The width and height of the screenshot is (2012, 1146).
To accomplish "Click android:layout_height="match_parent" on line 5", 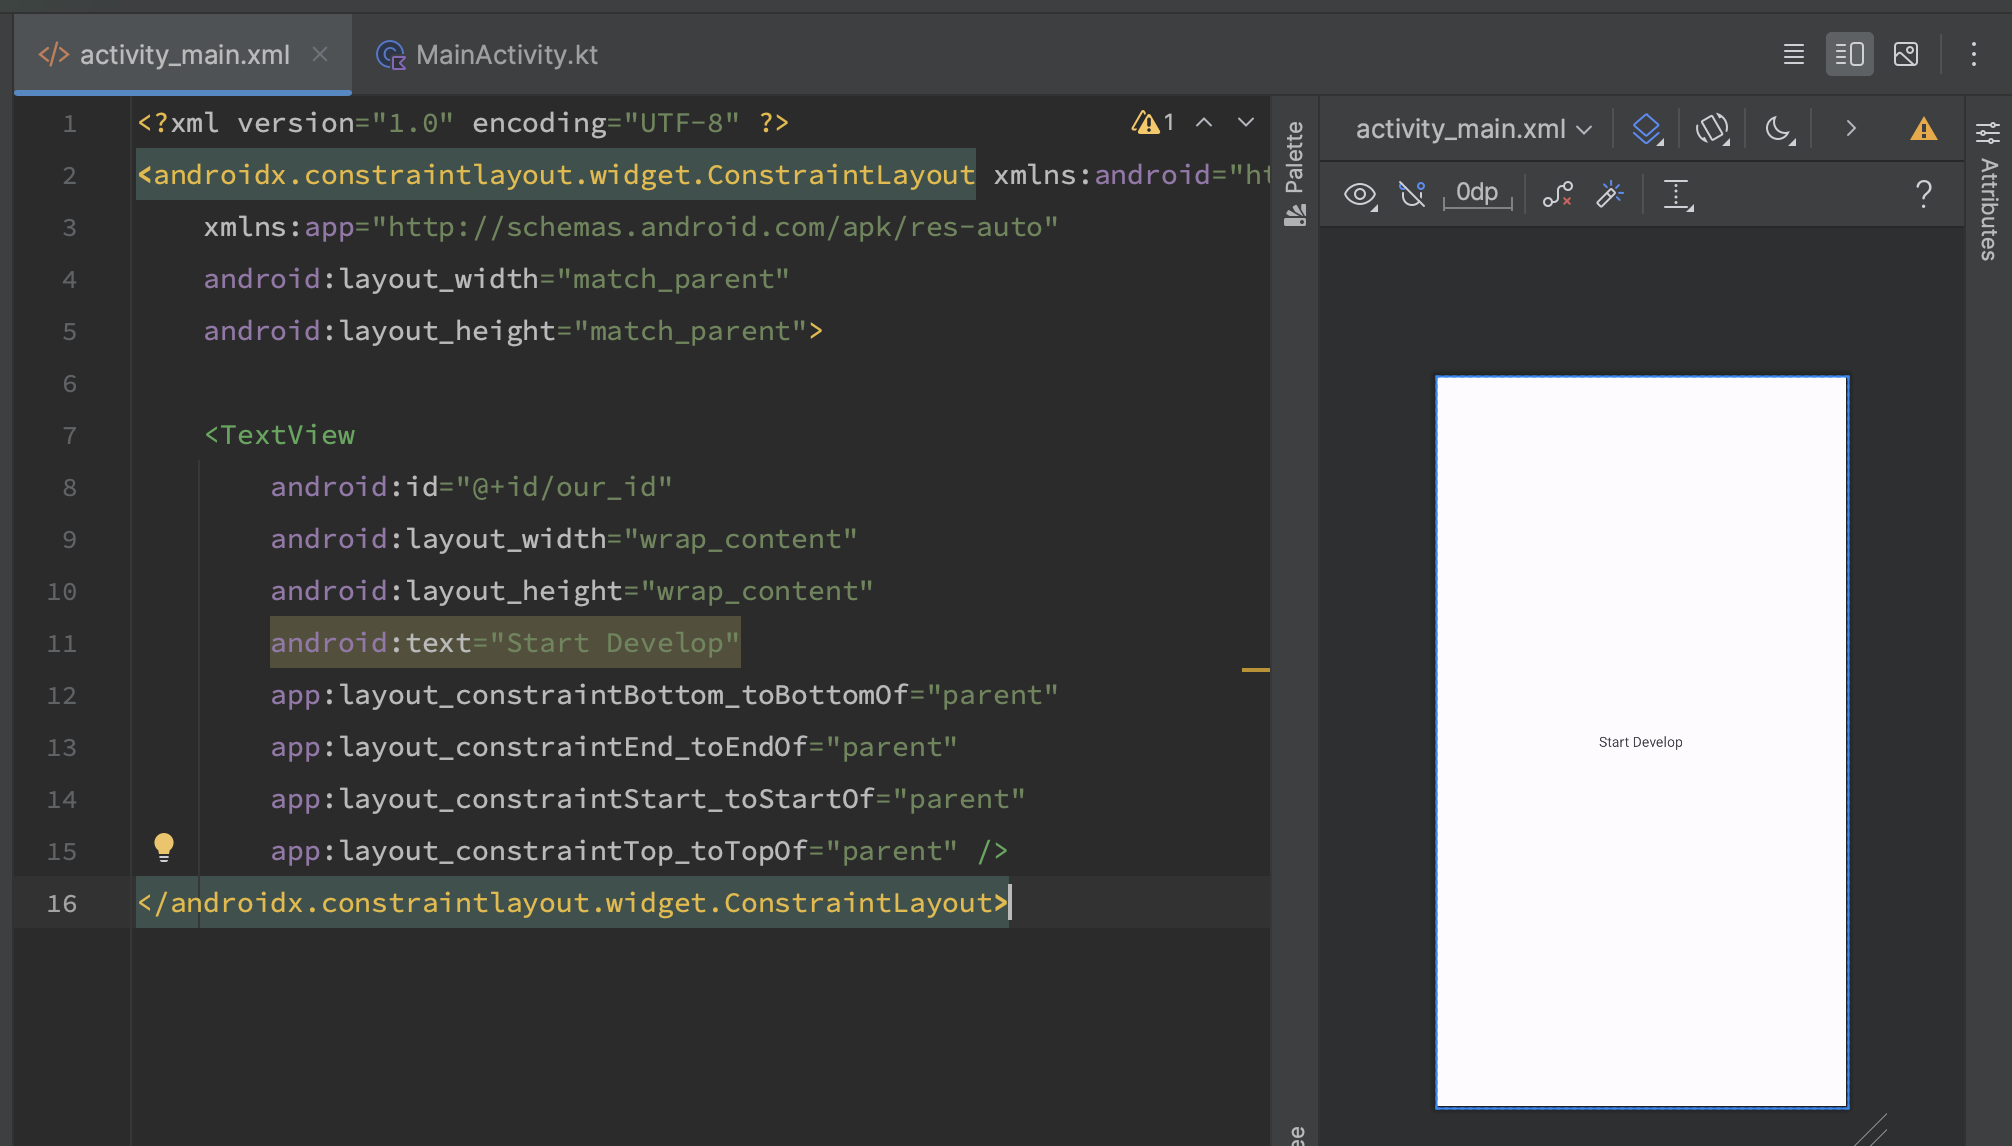I will tap(513, 331).
